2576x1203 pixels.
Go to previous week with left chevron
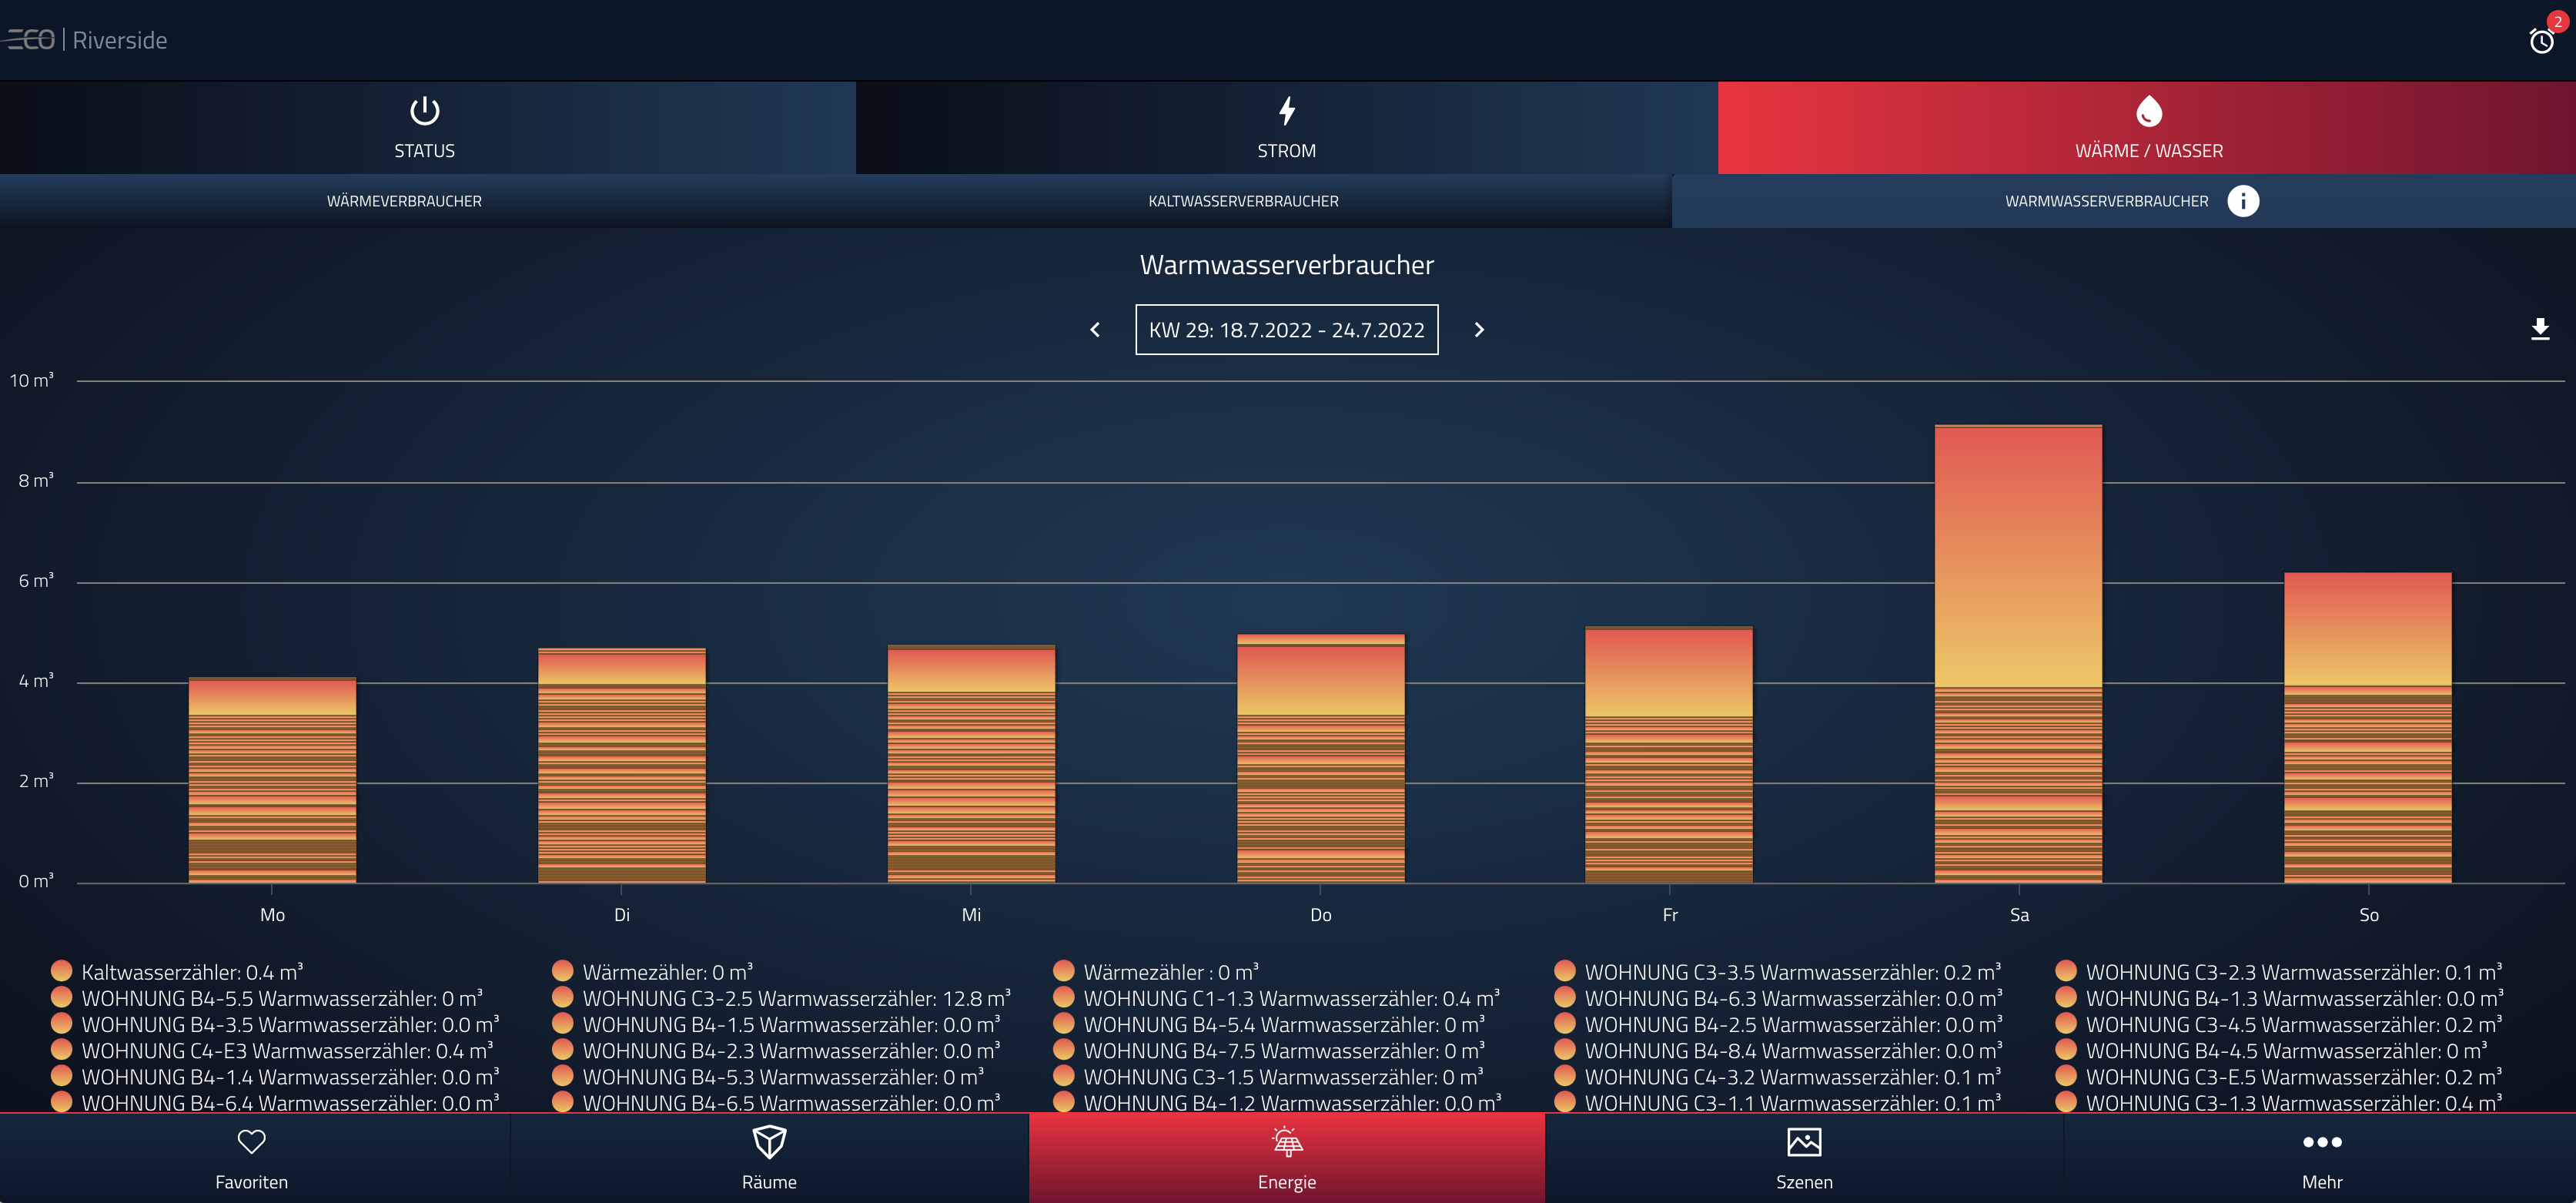pos(1095,330)
